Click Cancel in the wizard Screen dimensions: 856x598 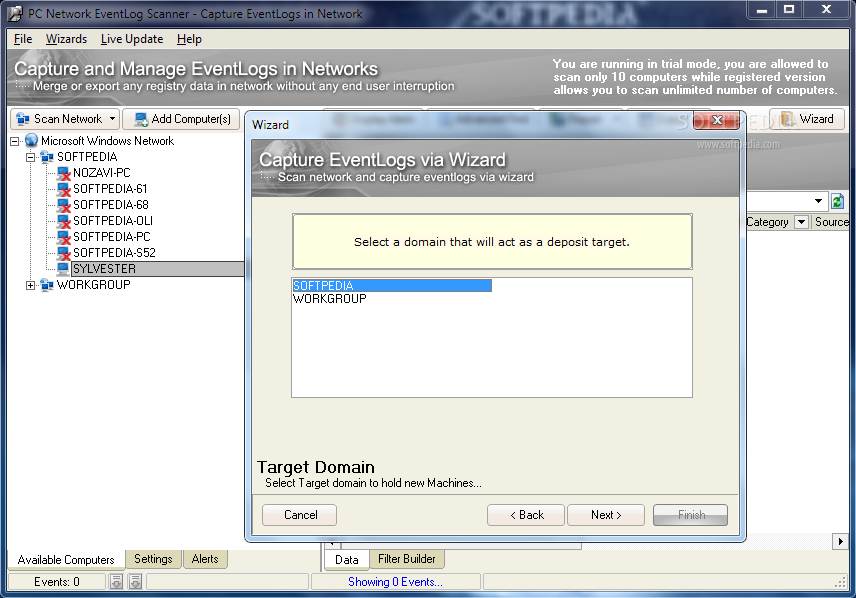300,515
